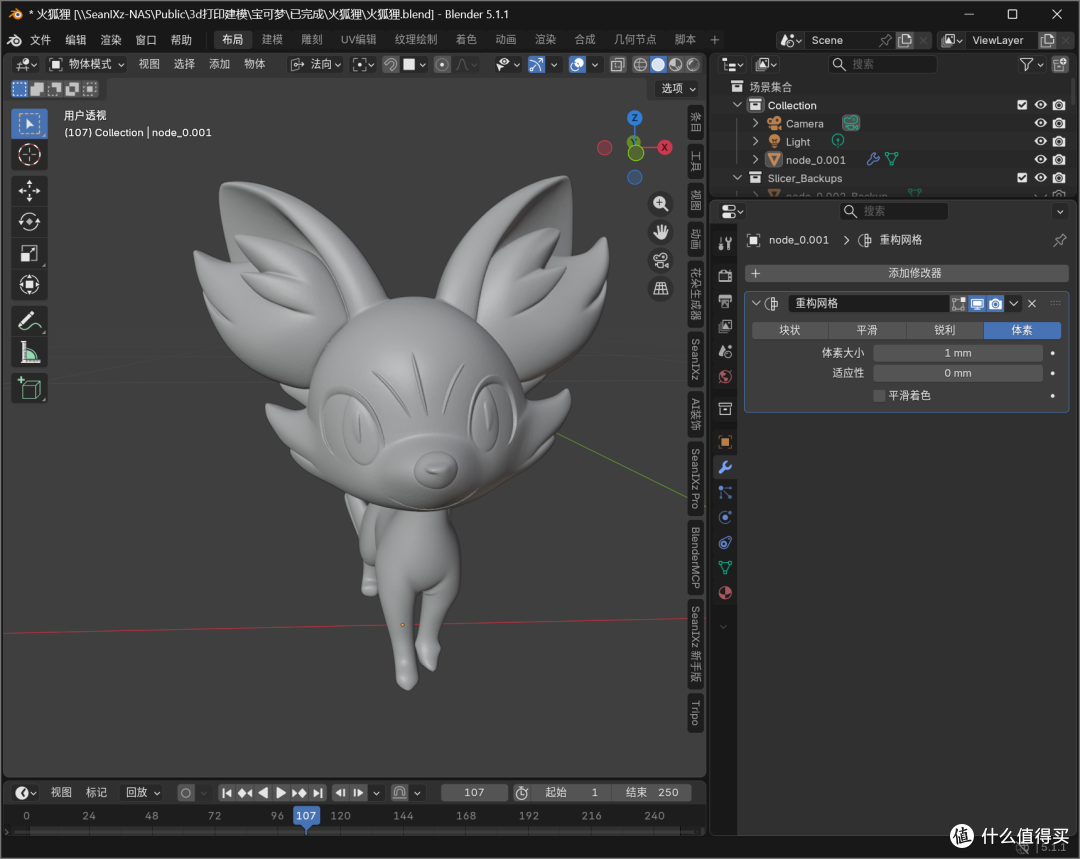Hide Camera in viewport via eye icon
1080x859 pixels.
(x=1040, y=123)
